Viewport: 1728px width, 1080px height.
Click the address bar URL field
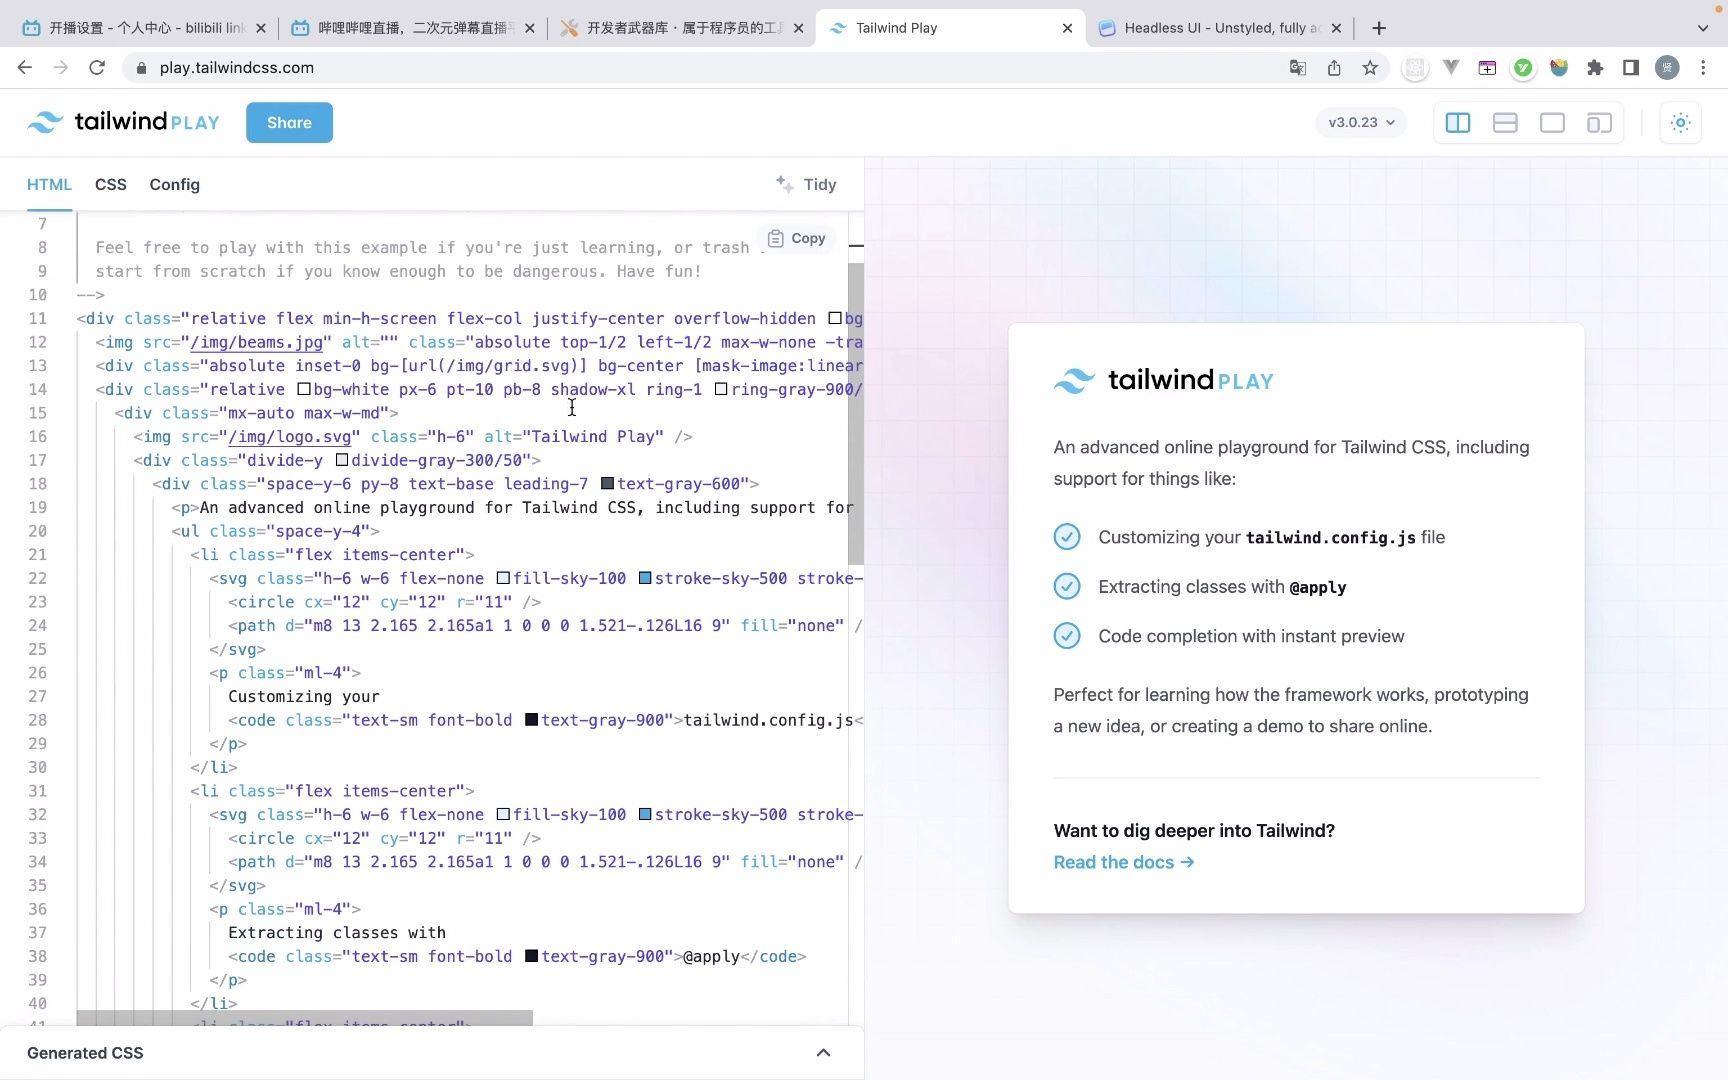[700, 67]
